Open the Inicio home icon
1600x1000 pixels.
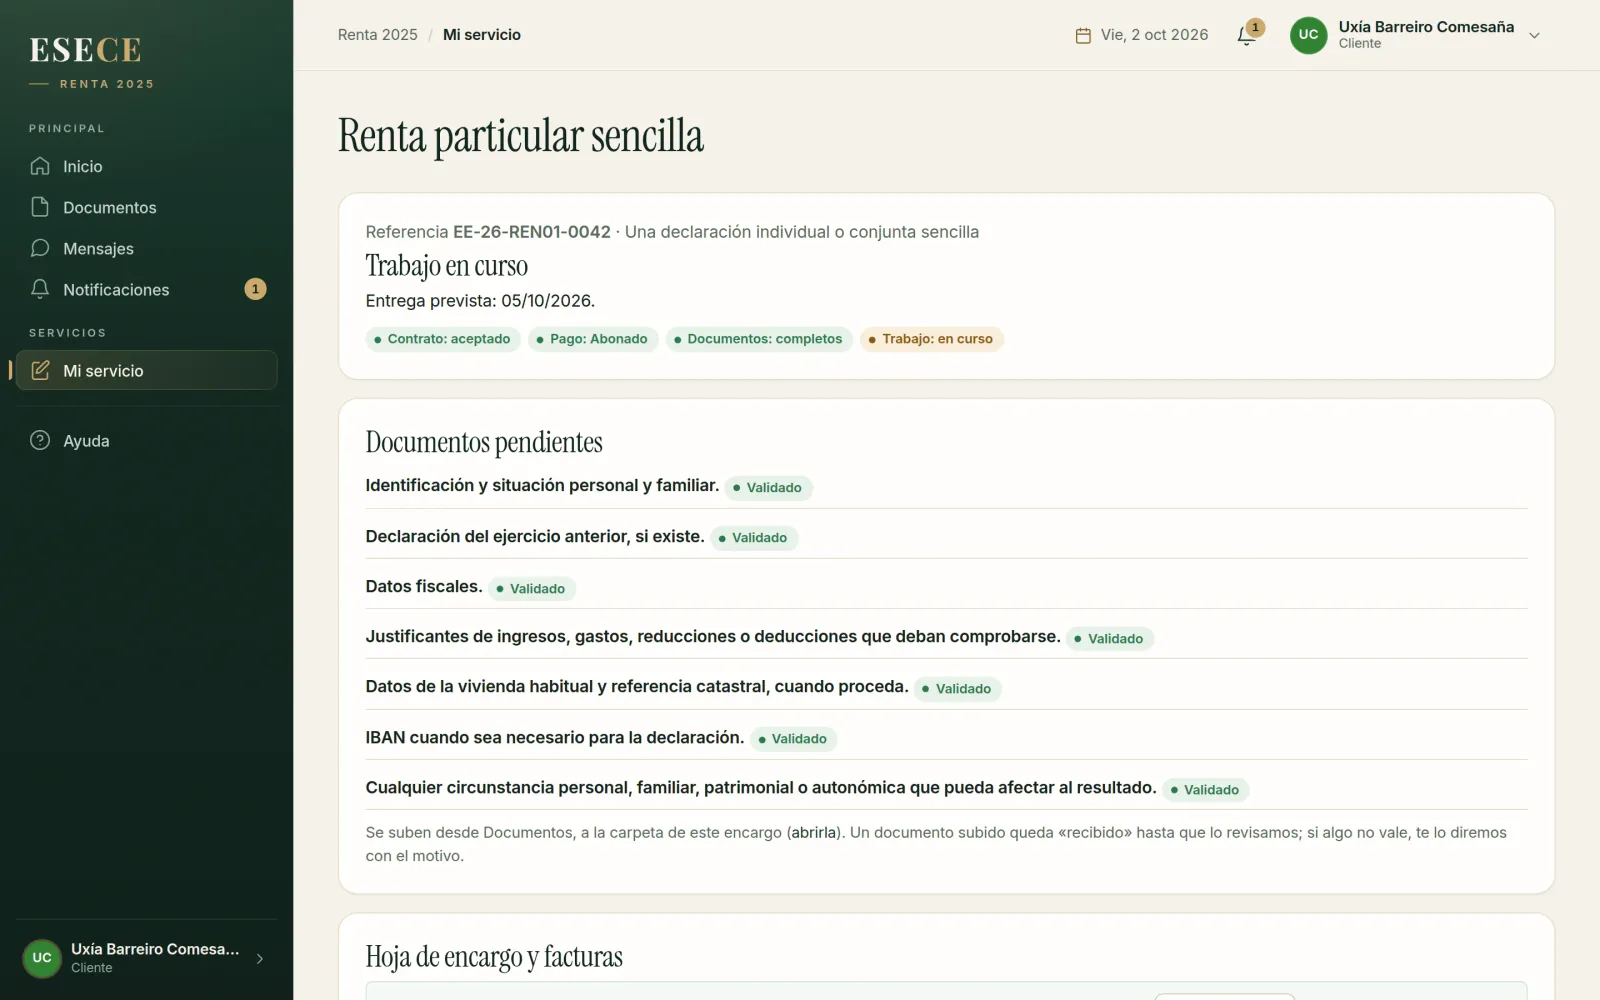point(40,166)
